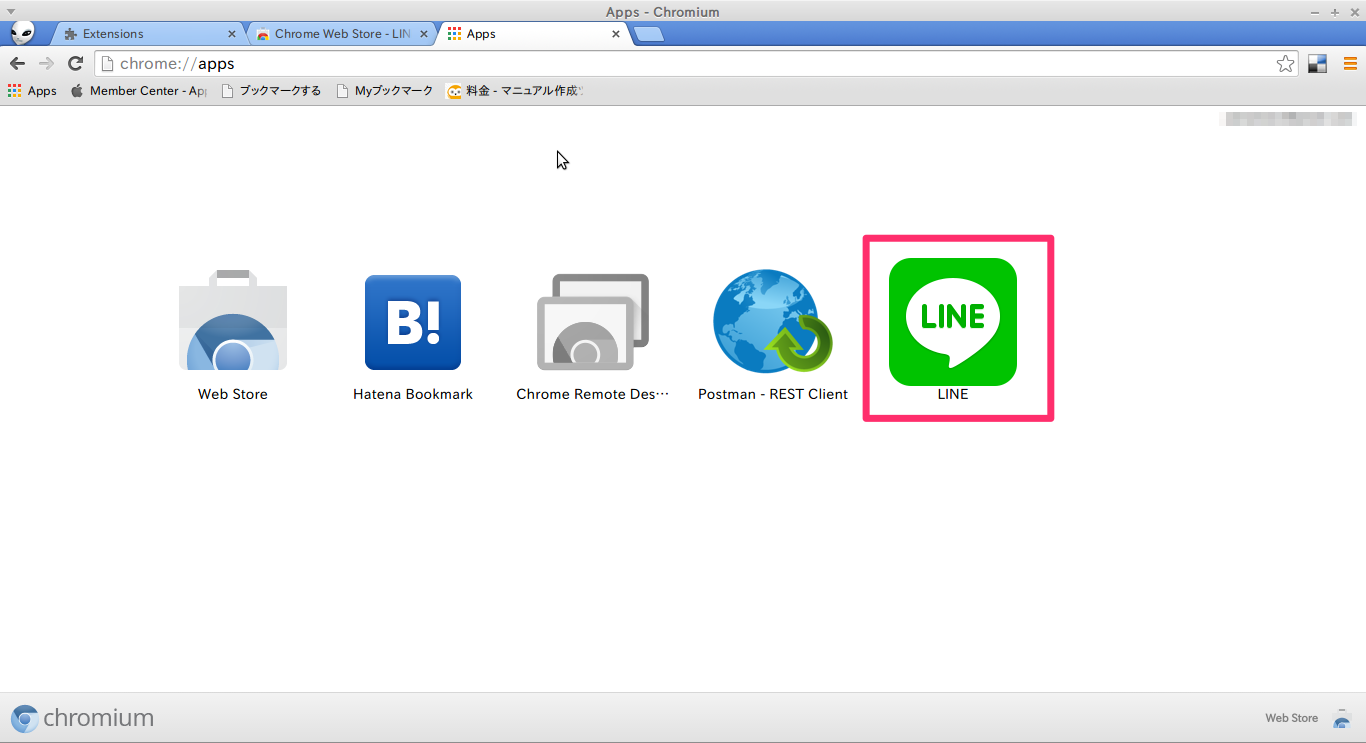The height and width of the screenshot is (743, 1366).
Task: Select the Apps tab
Action: (x=532, y=34)
